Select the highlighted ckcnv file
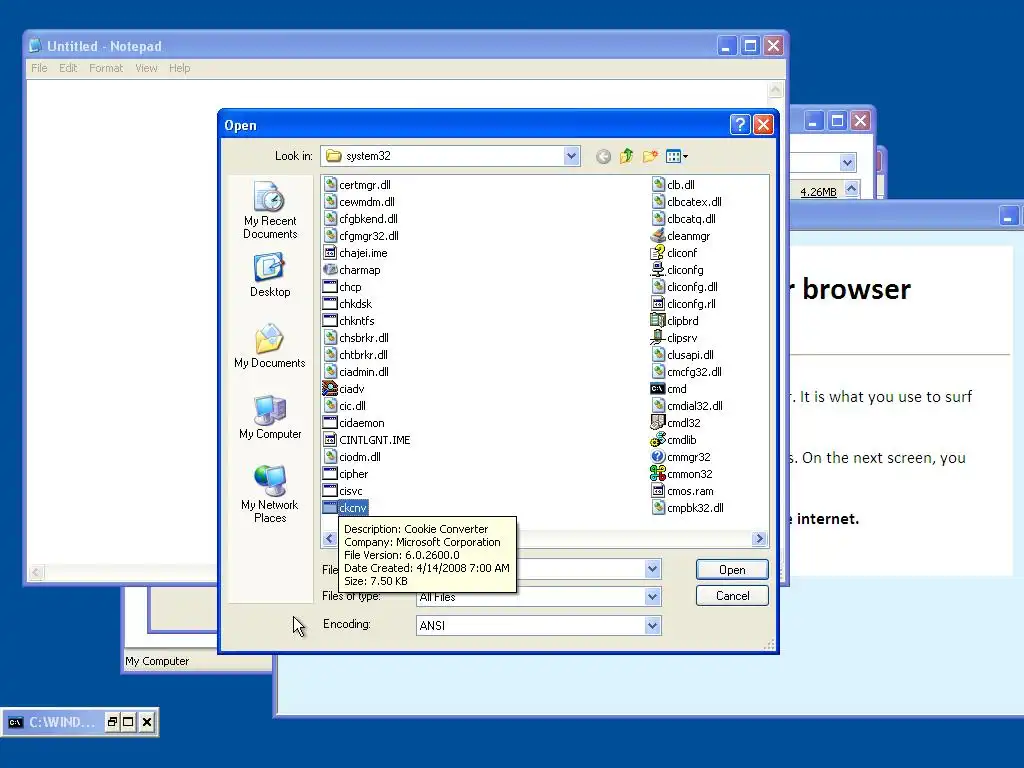The image size is (1024, 768). point(345,507)
